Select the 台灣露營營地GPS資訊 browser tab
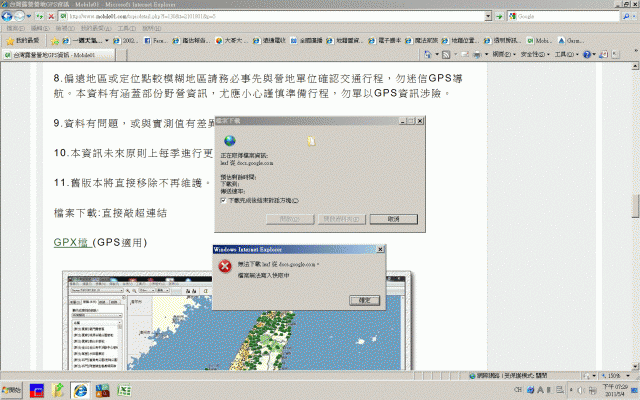This screenshot has width=640, height=400. 58,55
